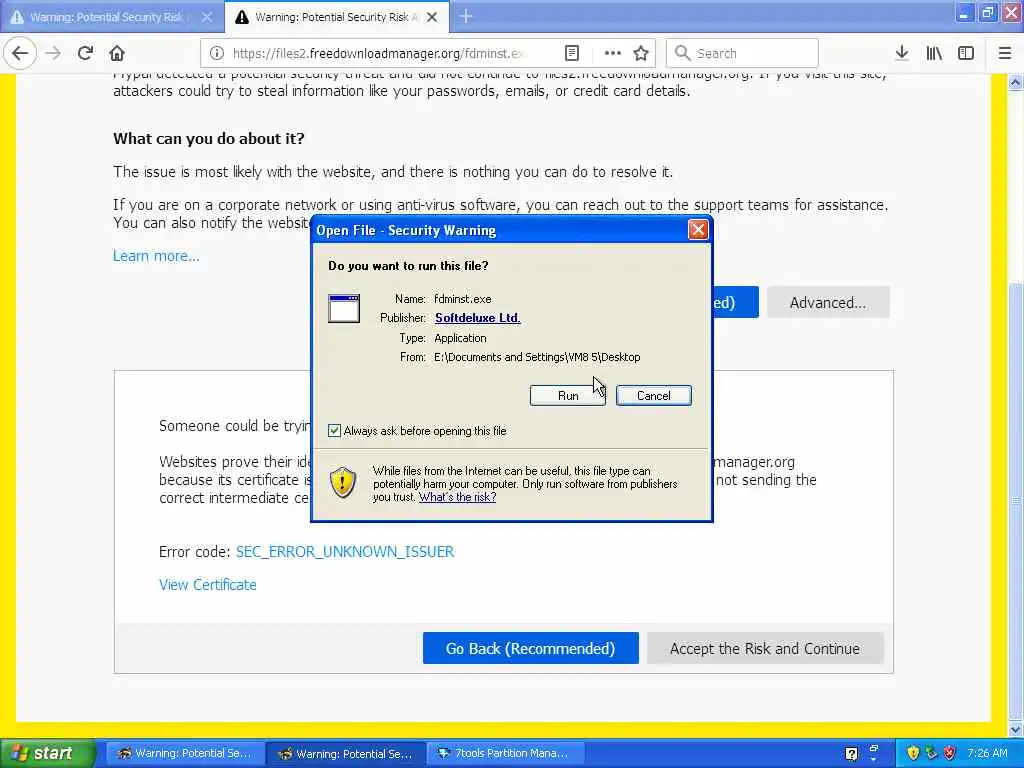Open a new tab with the plus button
Screen dimensions: 1024x768
(x=466, y=16)
